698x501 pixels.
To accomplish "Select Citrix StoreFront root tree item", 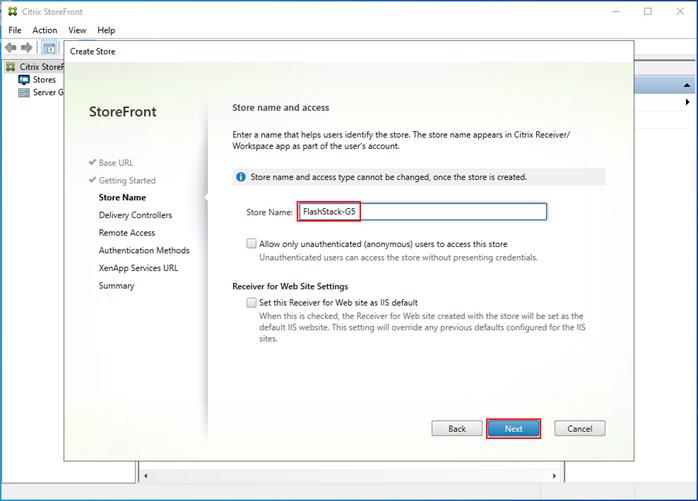I will coord(41,67).
